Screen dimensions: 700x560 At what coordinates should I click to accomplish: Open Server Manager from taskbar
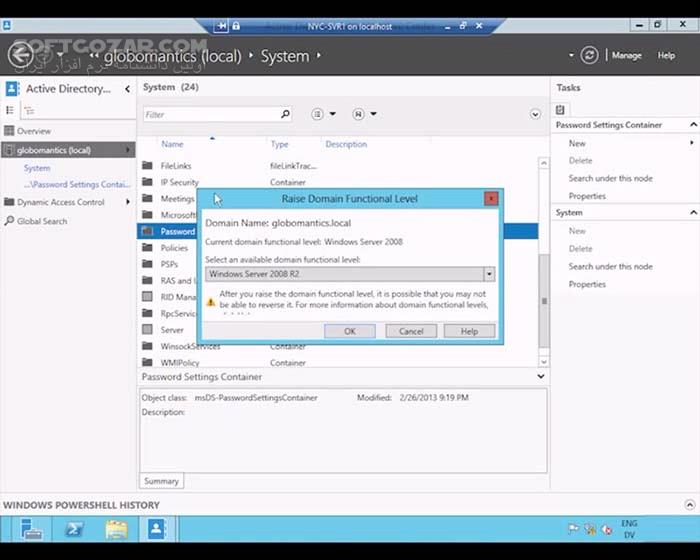coord(30,529)
